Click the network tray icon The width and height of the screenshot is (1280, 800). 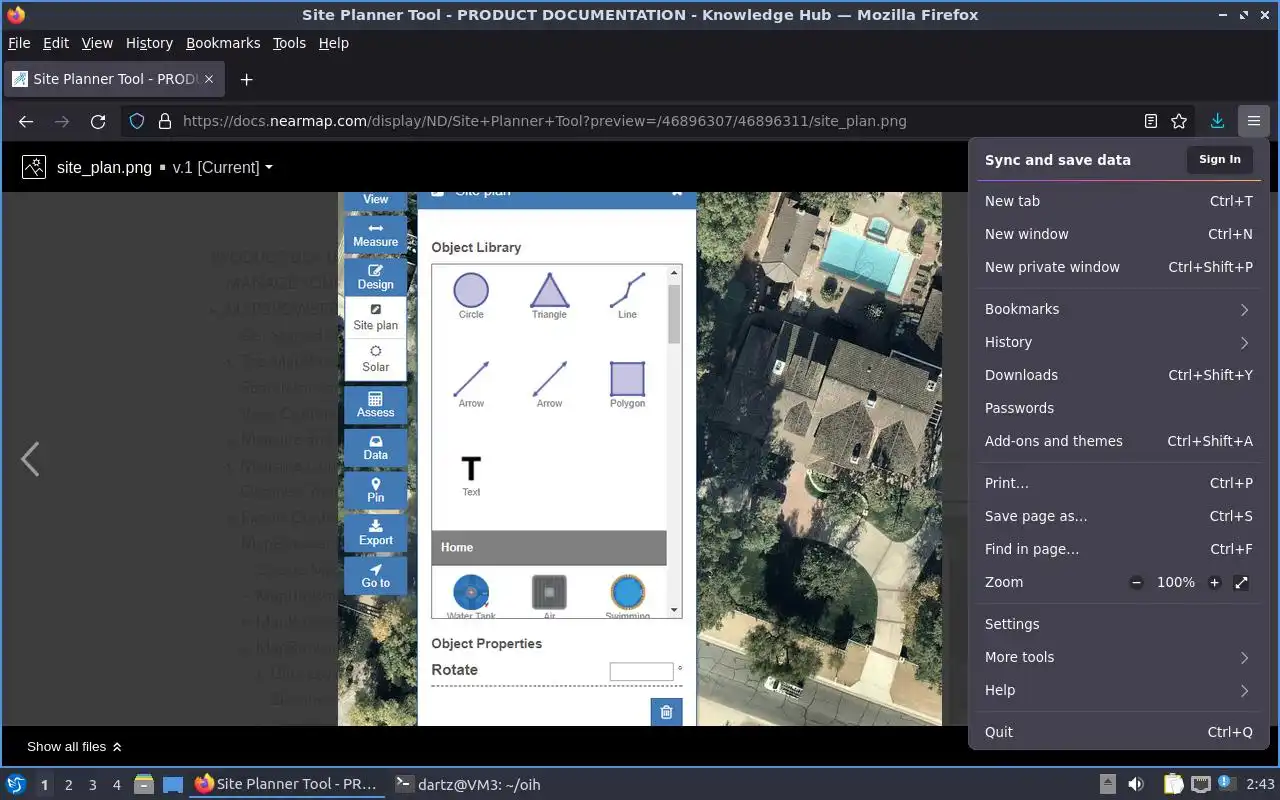(1201, 785)
